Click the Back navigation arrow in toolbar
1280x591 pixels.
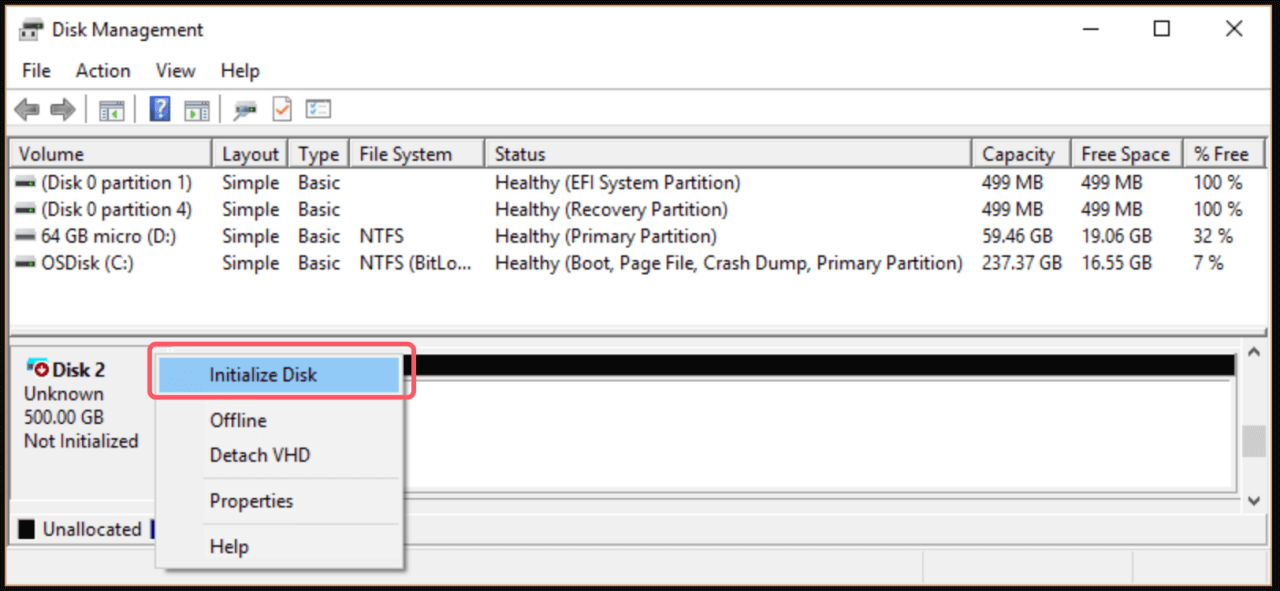point(27,108)
